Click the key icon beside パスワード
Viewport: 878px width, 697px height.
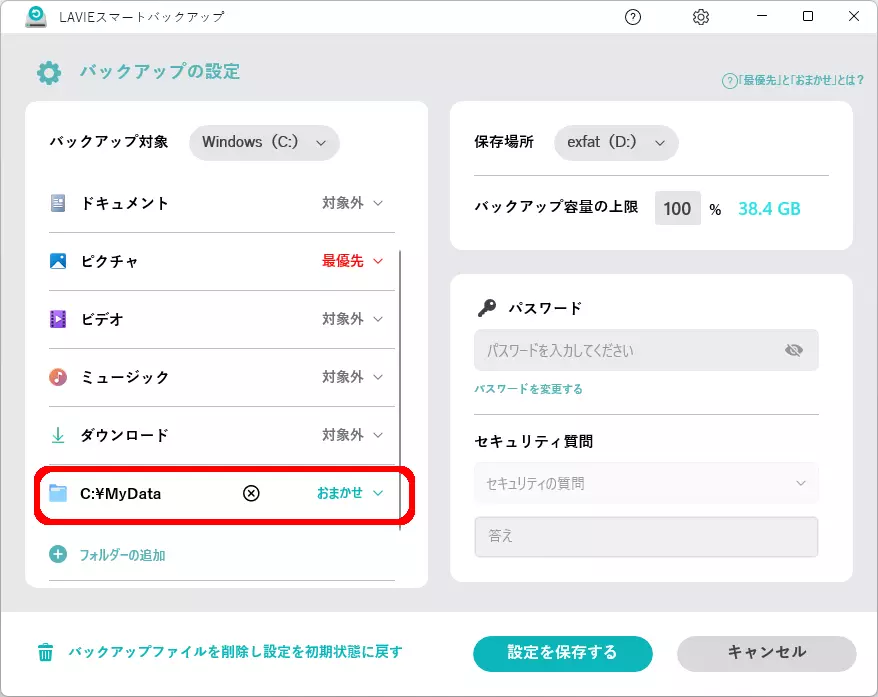(487, 307)
